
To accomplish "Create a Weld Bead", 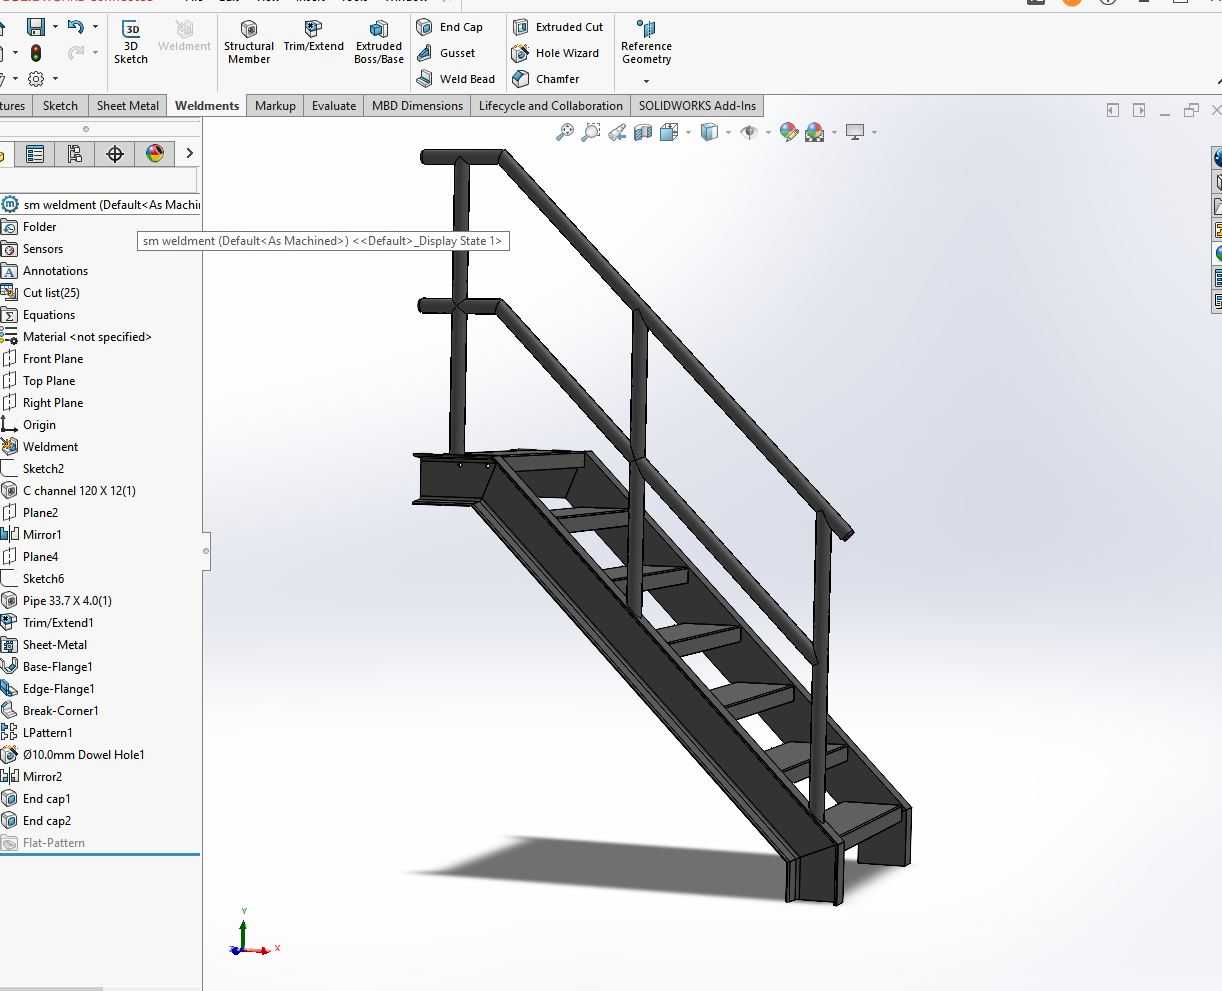I will click(x=455, y=79).
